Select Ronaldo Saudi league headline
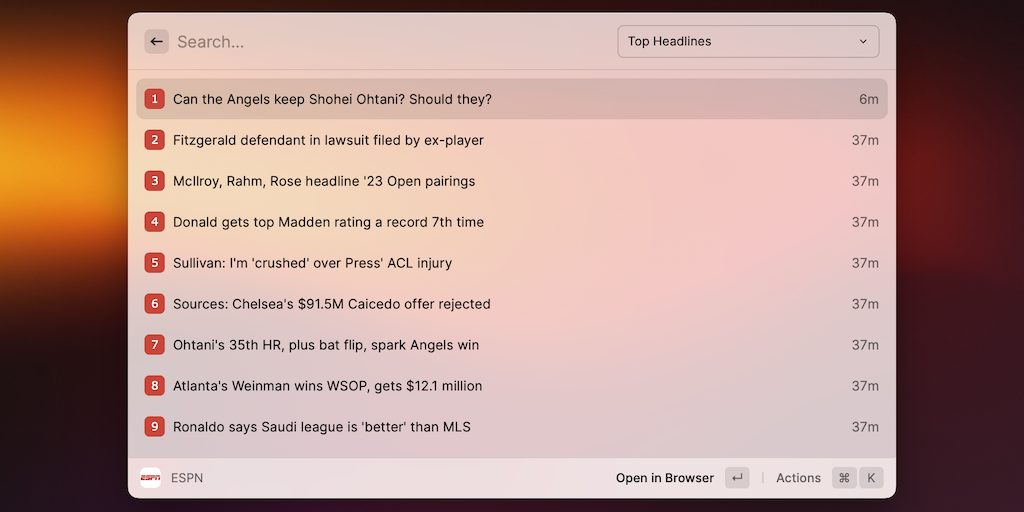 coord(321,427)
